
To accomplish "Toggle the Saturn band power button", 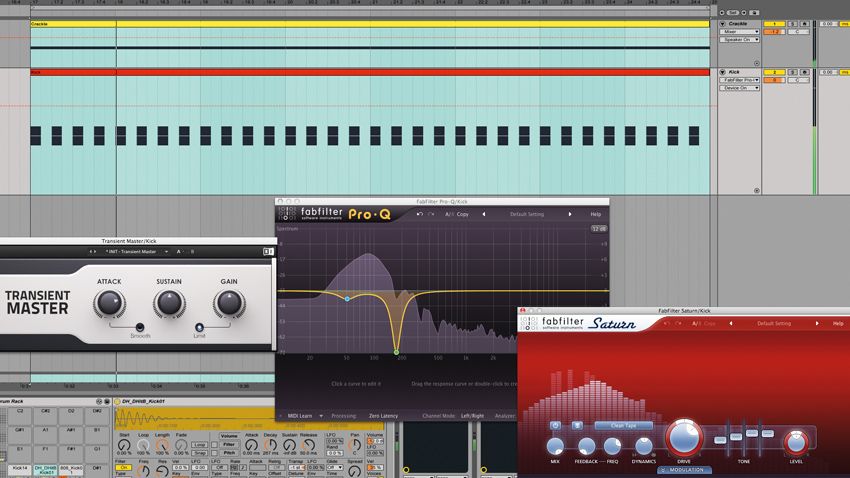I will pyautogui.click(x=555, y=425).
